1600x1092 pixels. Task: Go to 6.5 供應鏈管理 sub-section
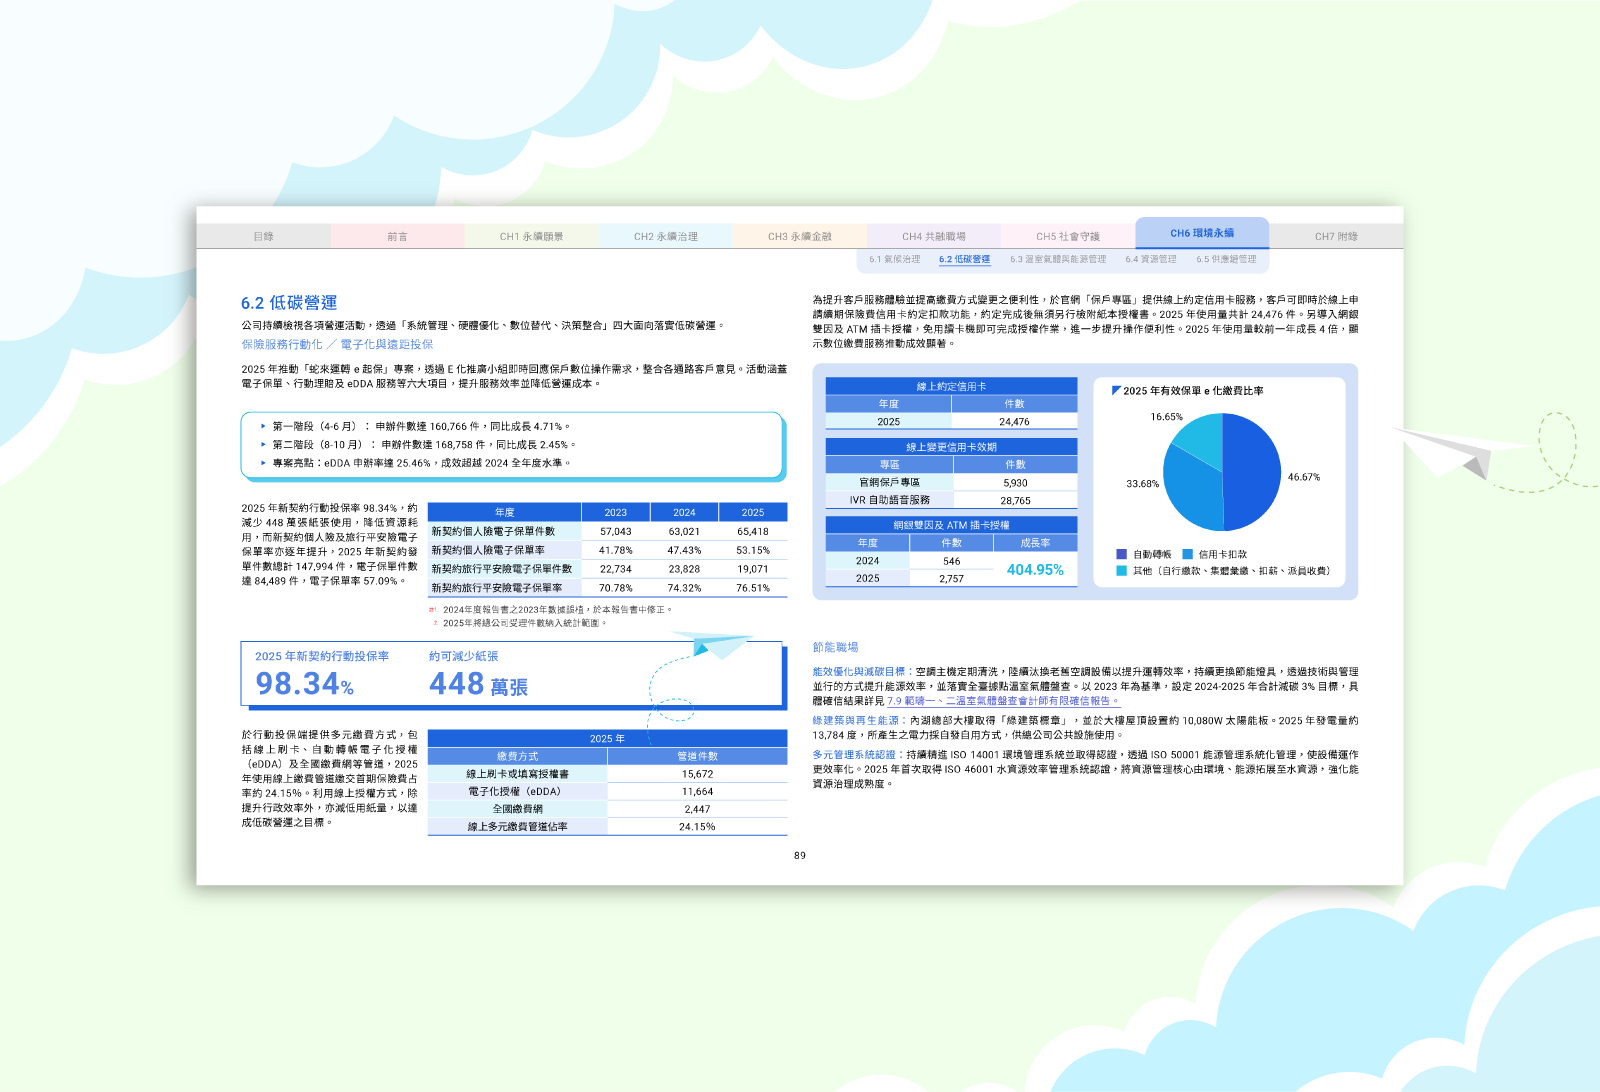pos(1226,260)
